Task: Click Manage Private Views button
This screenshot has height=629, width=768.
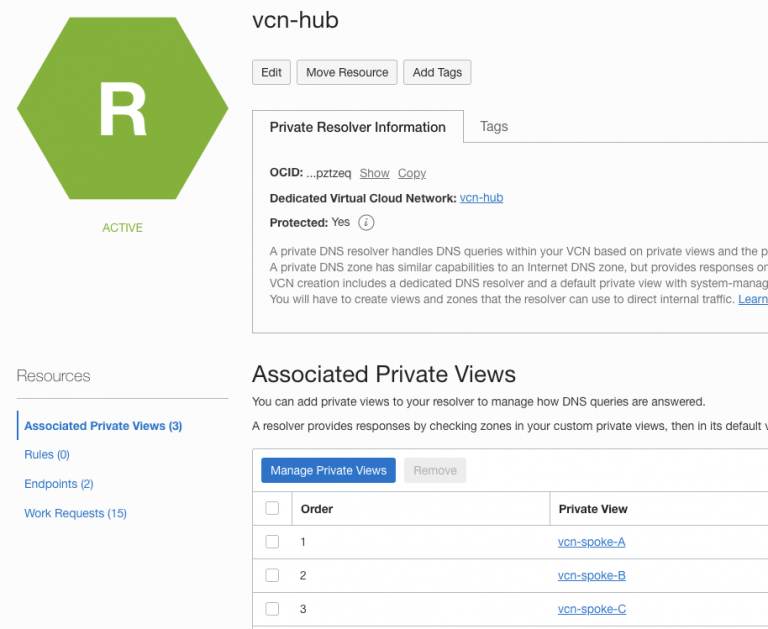Action: pos(328,470)
